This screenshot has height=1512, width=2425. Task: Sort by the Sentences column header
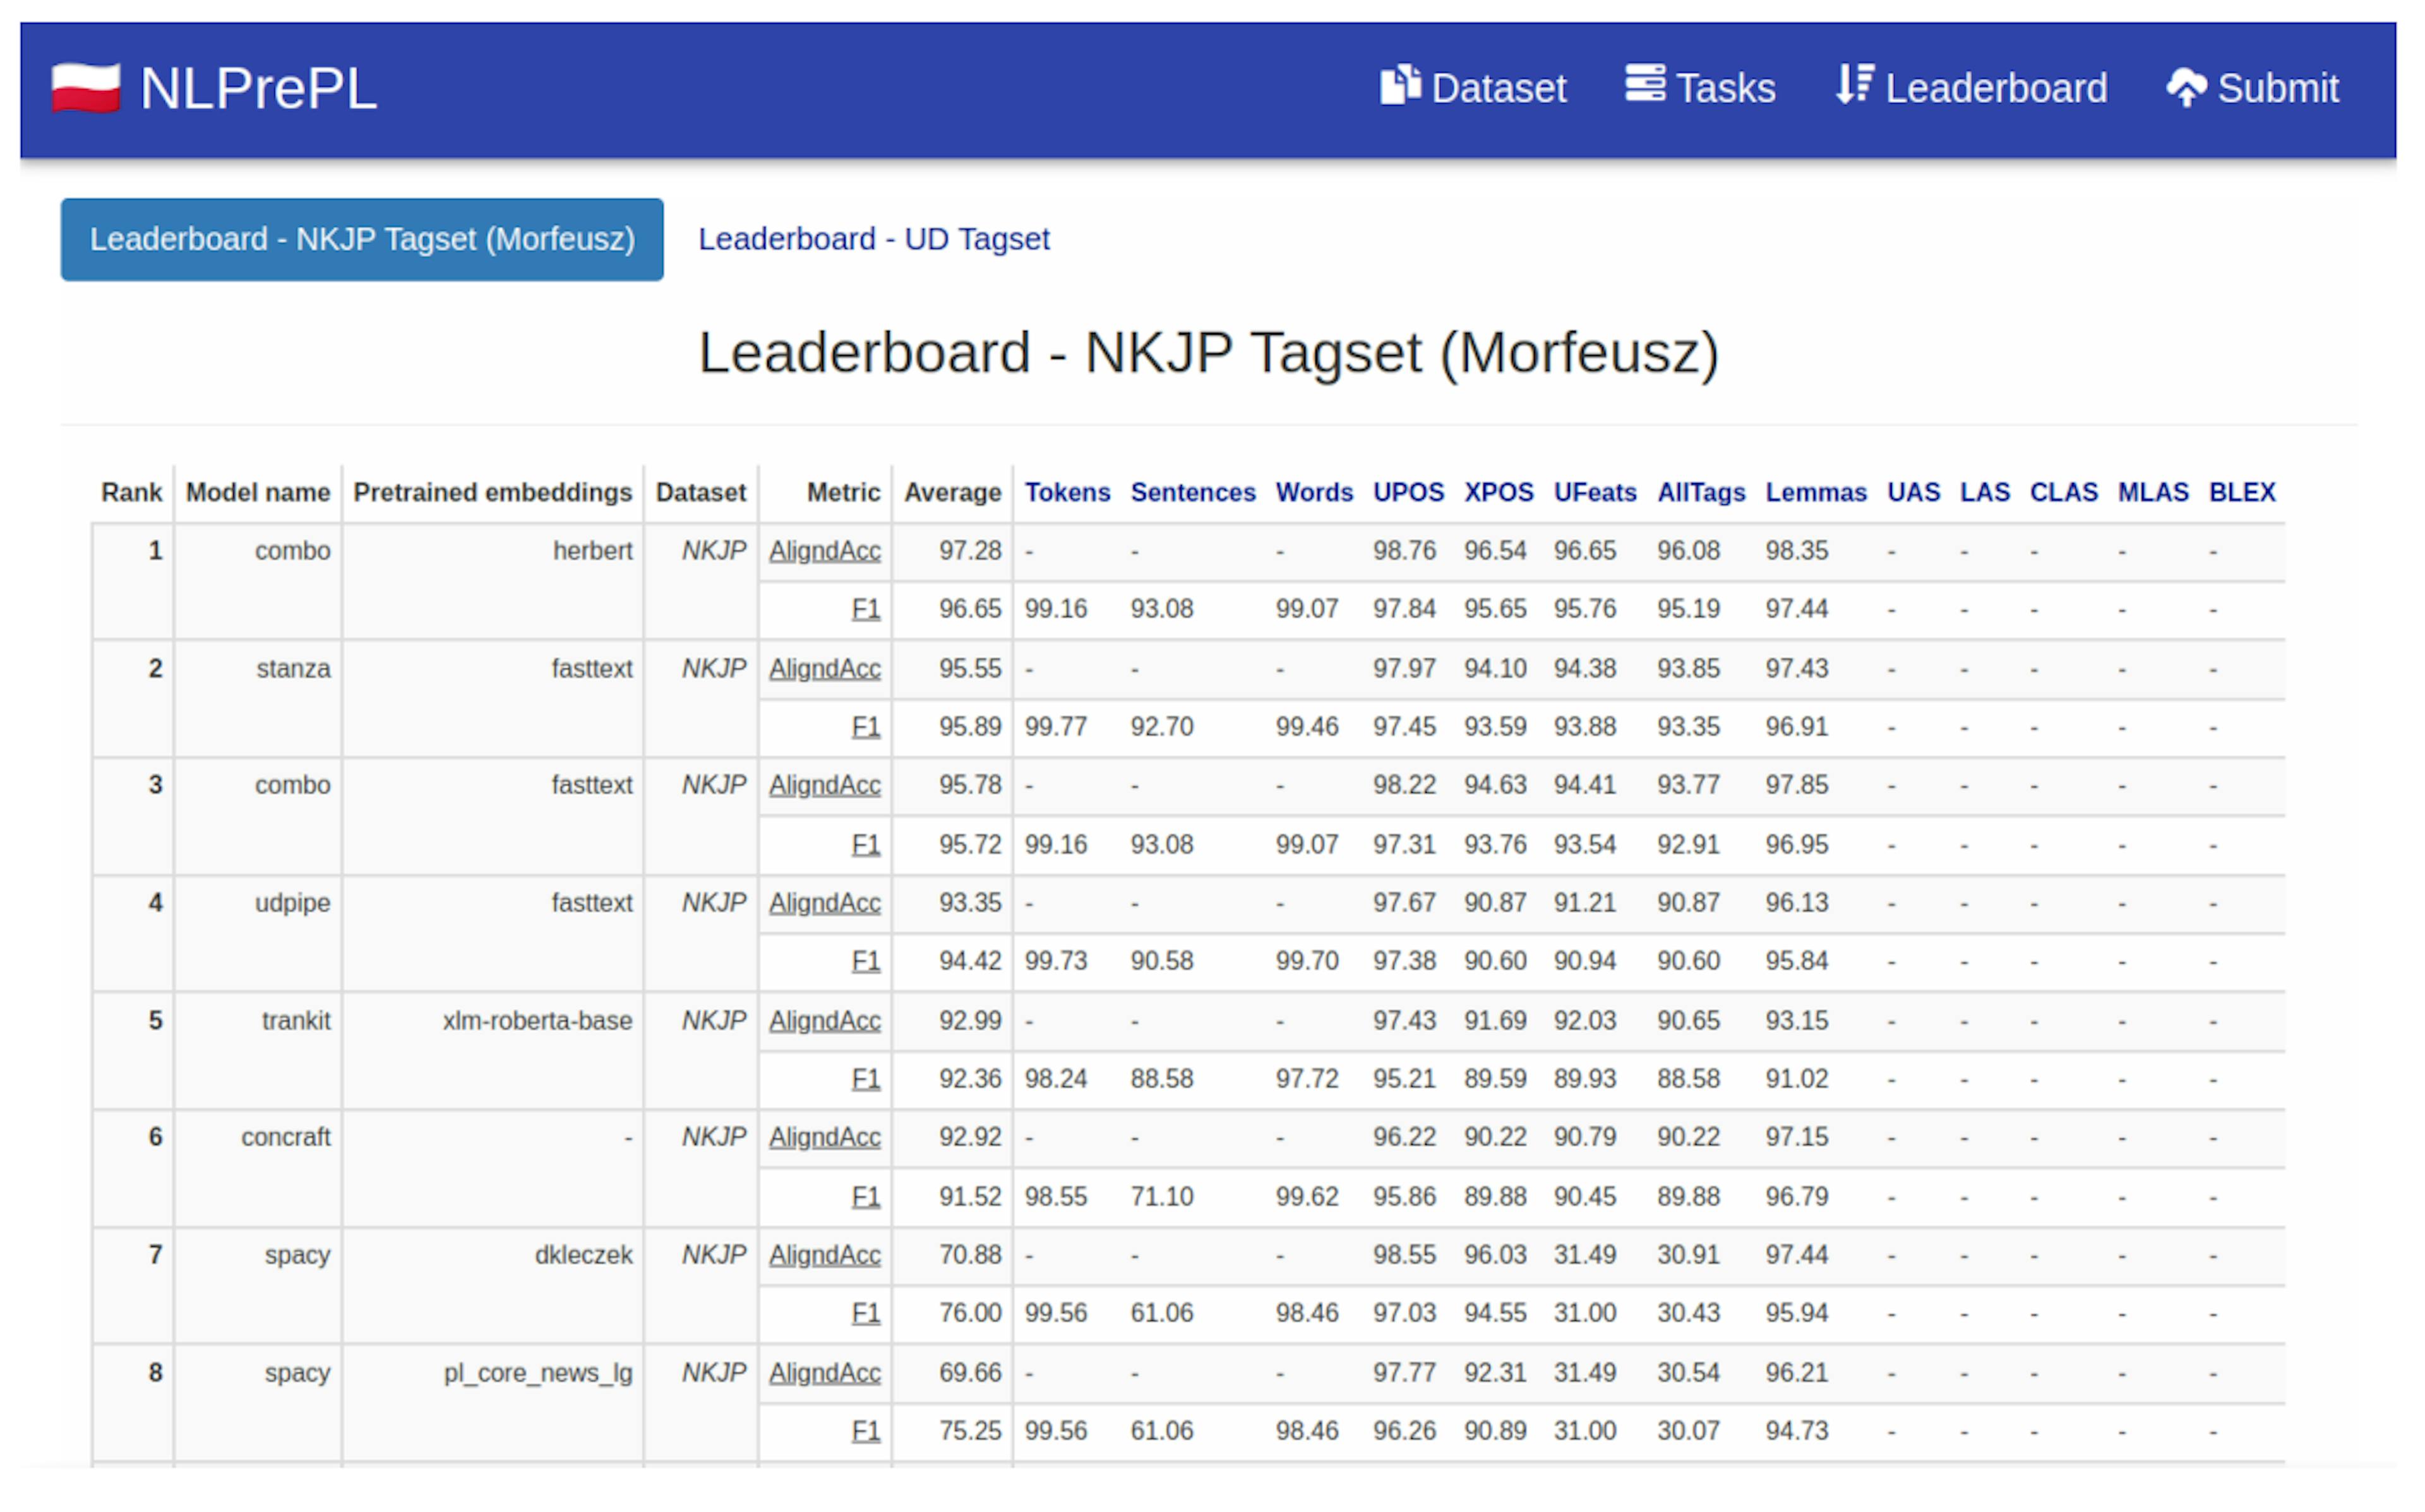coord(1193,492)
